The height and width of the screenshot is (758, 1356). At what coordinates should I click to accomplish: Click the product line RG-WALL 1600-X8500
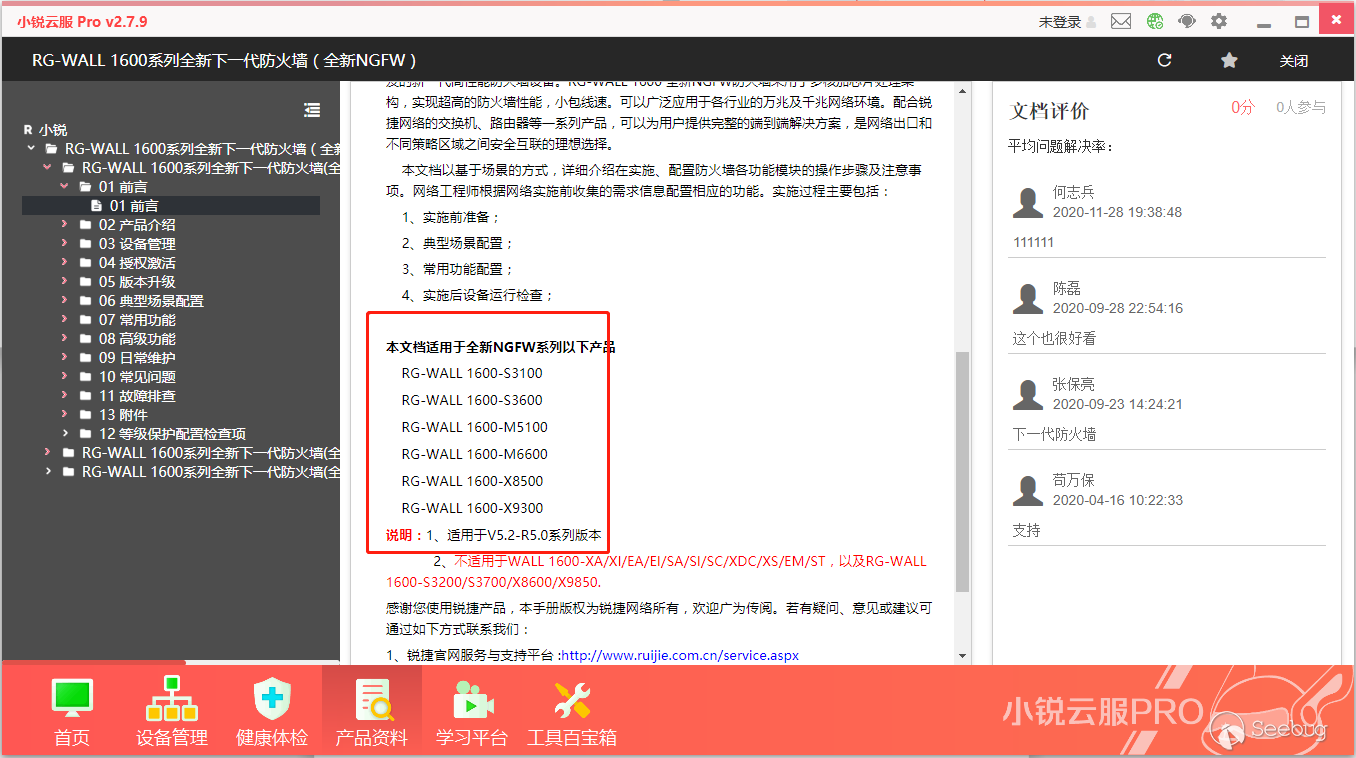473,482
